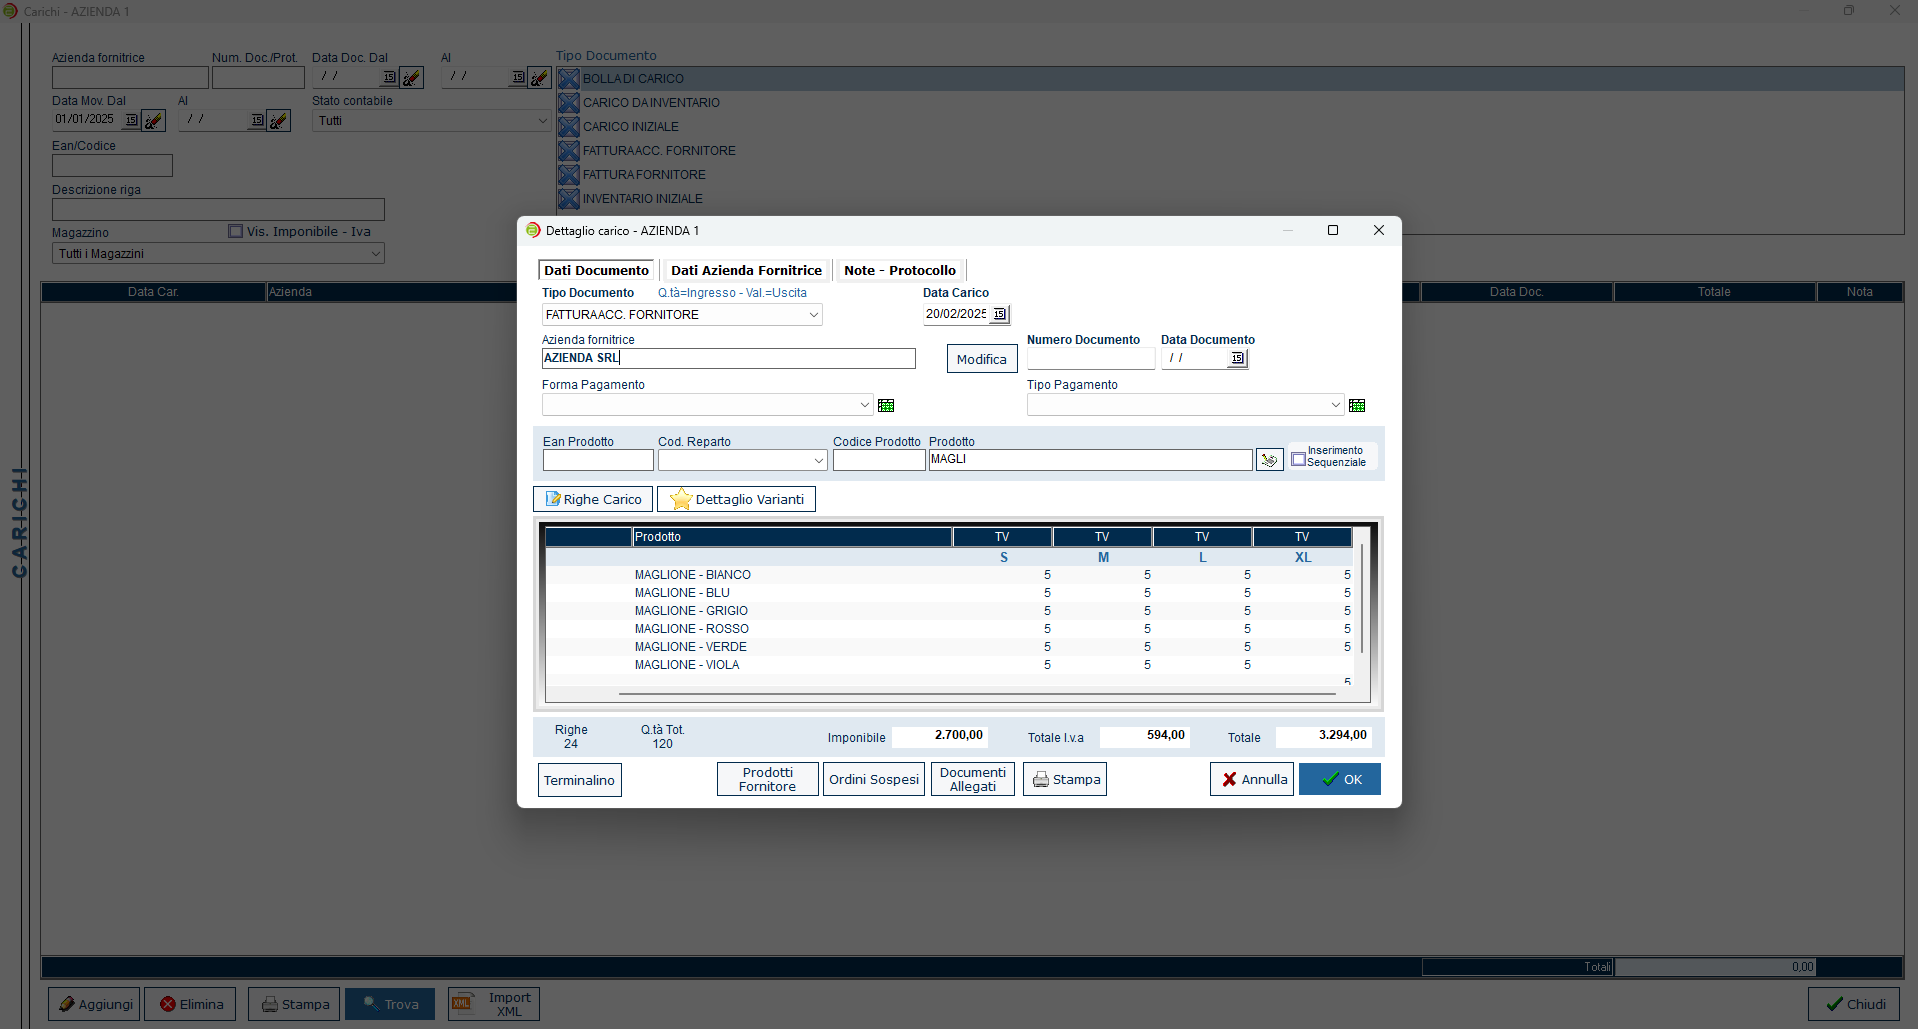The image size is (1918, 1029).
Task: Click the product search icon beside Prodotto
Action: (x=1269, y=459)
